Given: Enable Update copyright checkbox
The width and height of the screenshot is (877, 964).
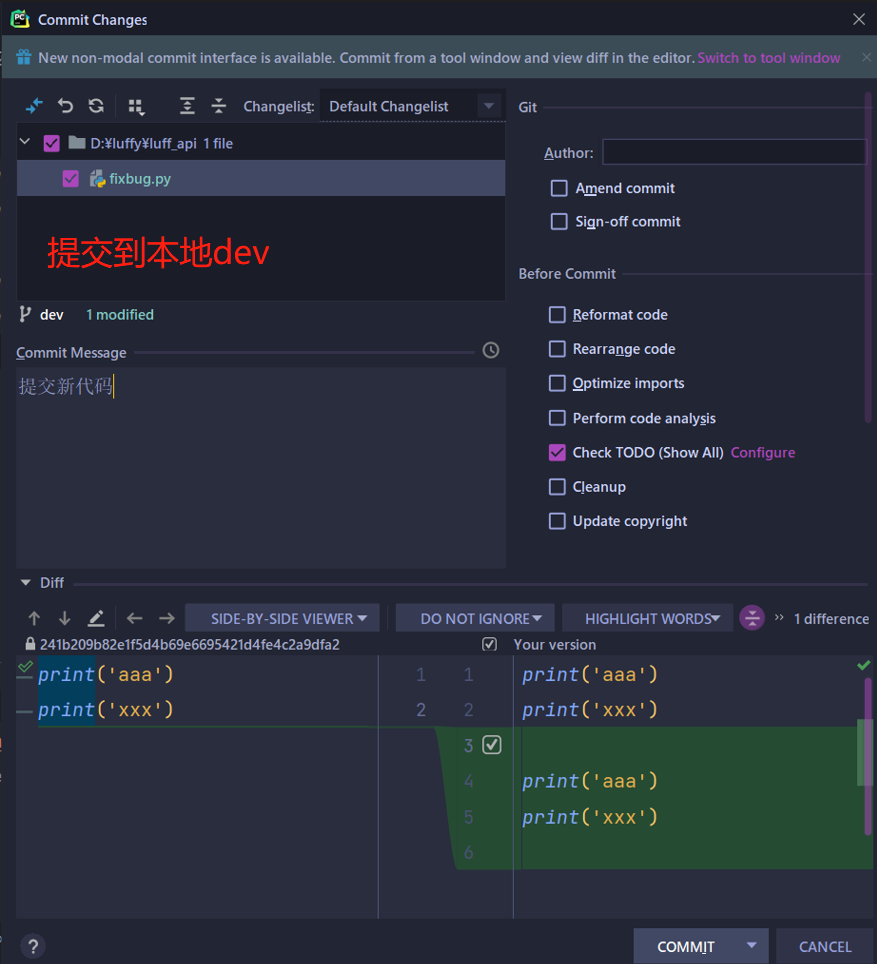Looking at the screenshot, I should tap(557, 521).
